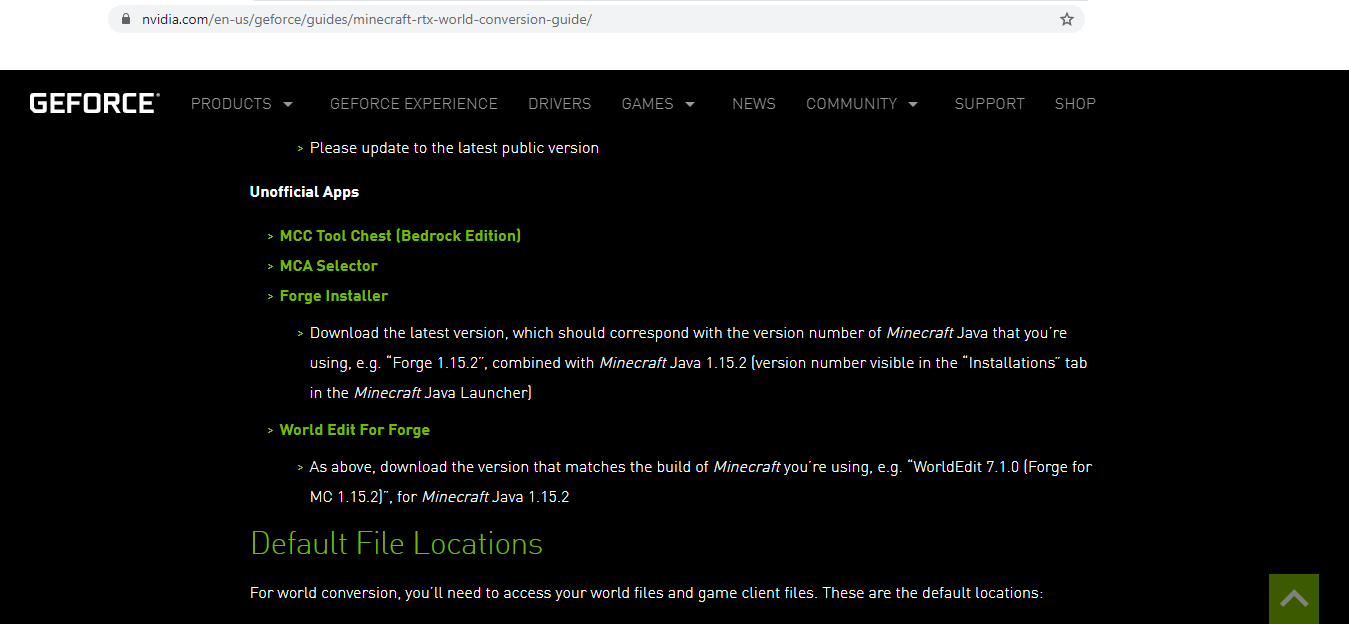Screen dimensions: 1349x624
Task: Click the 'in the Minecraft Java Launcher' text
Action: coord(421,393)
